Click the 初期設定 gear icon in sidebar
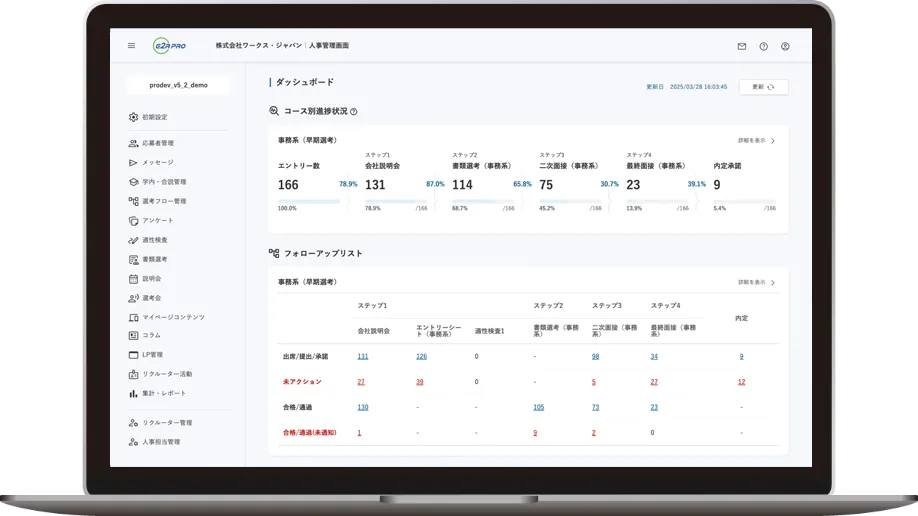 [133, 117]
